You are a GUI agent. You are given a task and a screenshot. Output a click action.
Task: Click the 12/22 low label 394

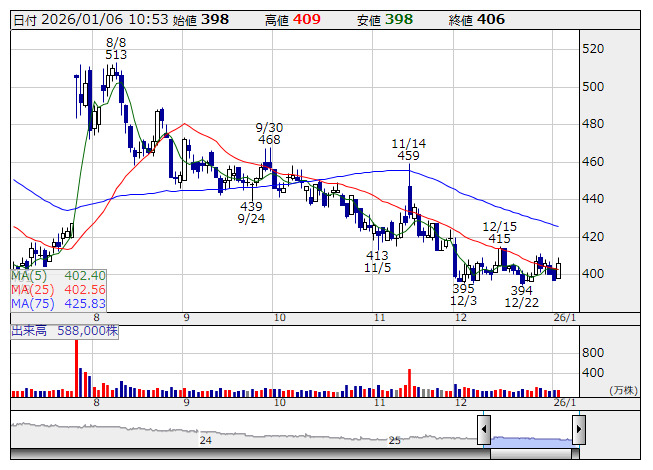[x=521, y=290]
